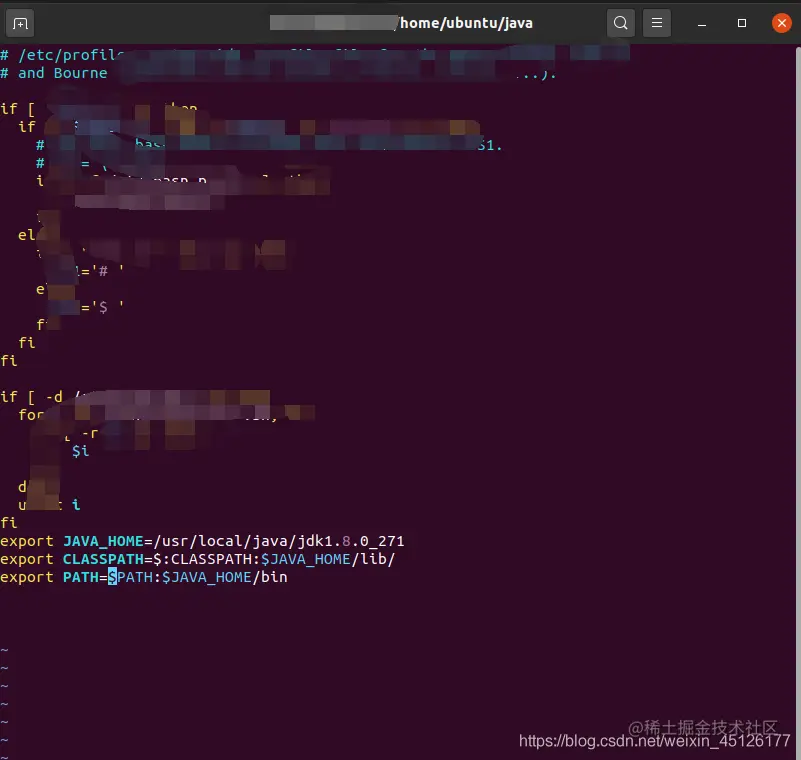Click the ='$ ' prompt assignment
This screenshot has height=760, width=801.
tap(102, 306)
